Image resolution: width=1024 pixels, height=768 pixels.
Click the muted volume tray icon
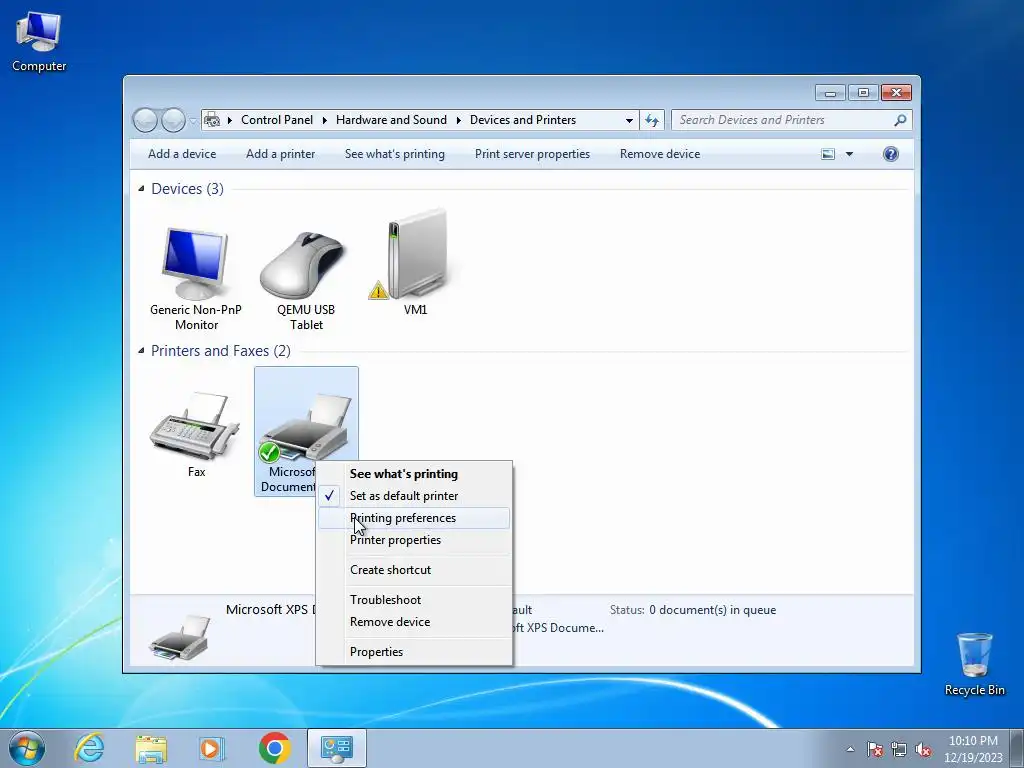(923, 749)
